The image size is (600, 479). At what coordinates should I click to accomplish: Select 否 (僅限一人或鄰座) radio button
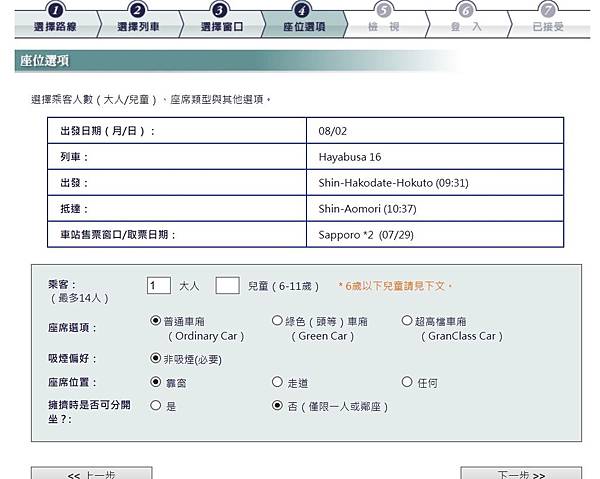(x=277, y=405)
